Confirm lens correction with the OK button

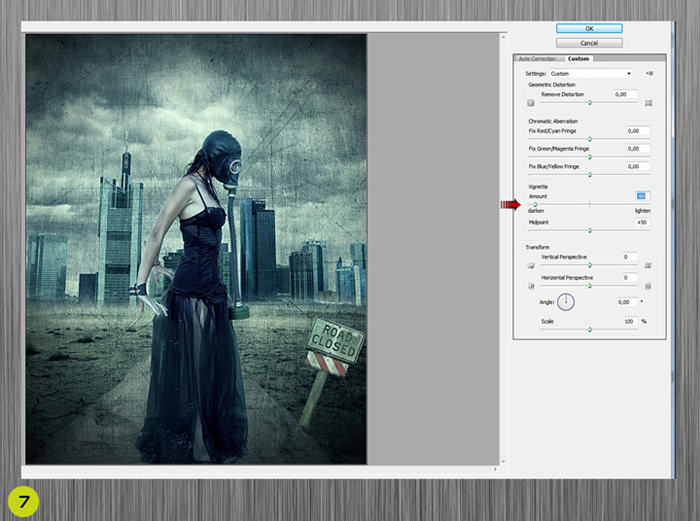(x=588, y=29)
